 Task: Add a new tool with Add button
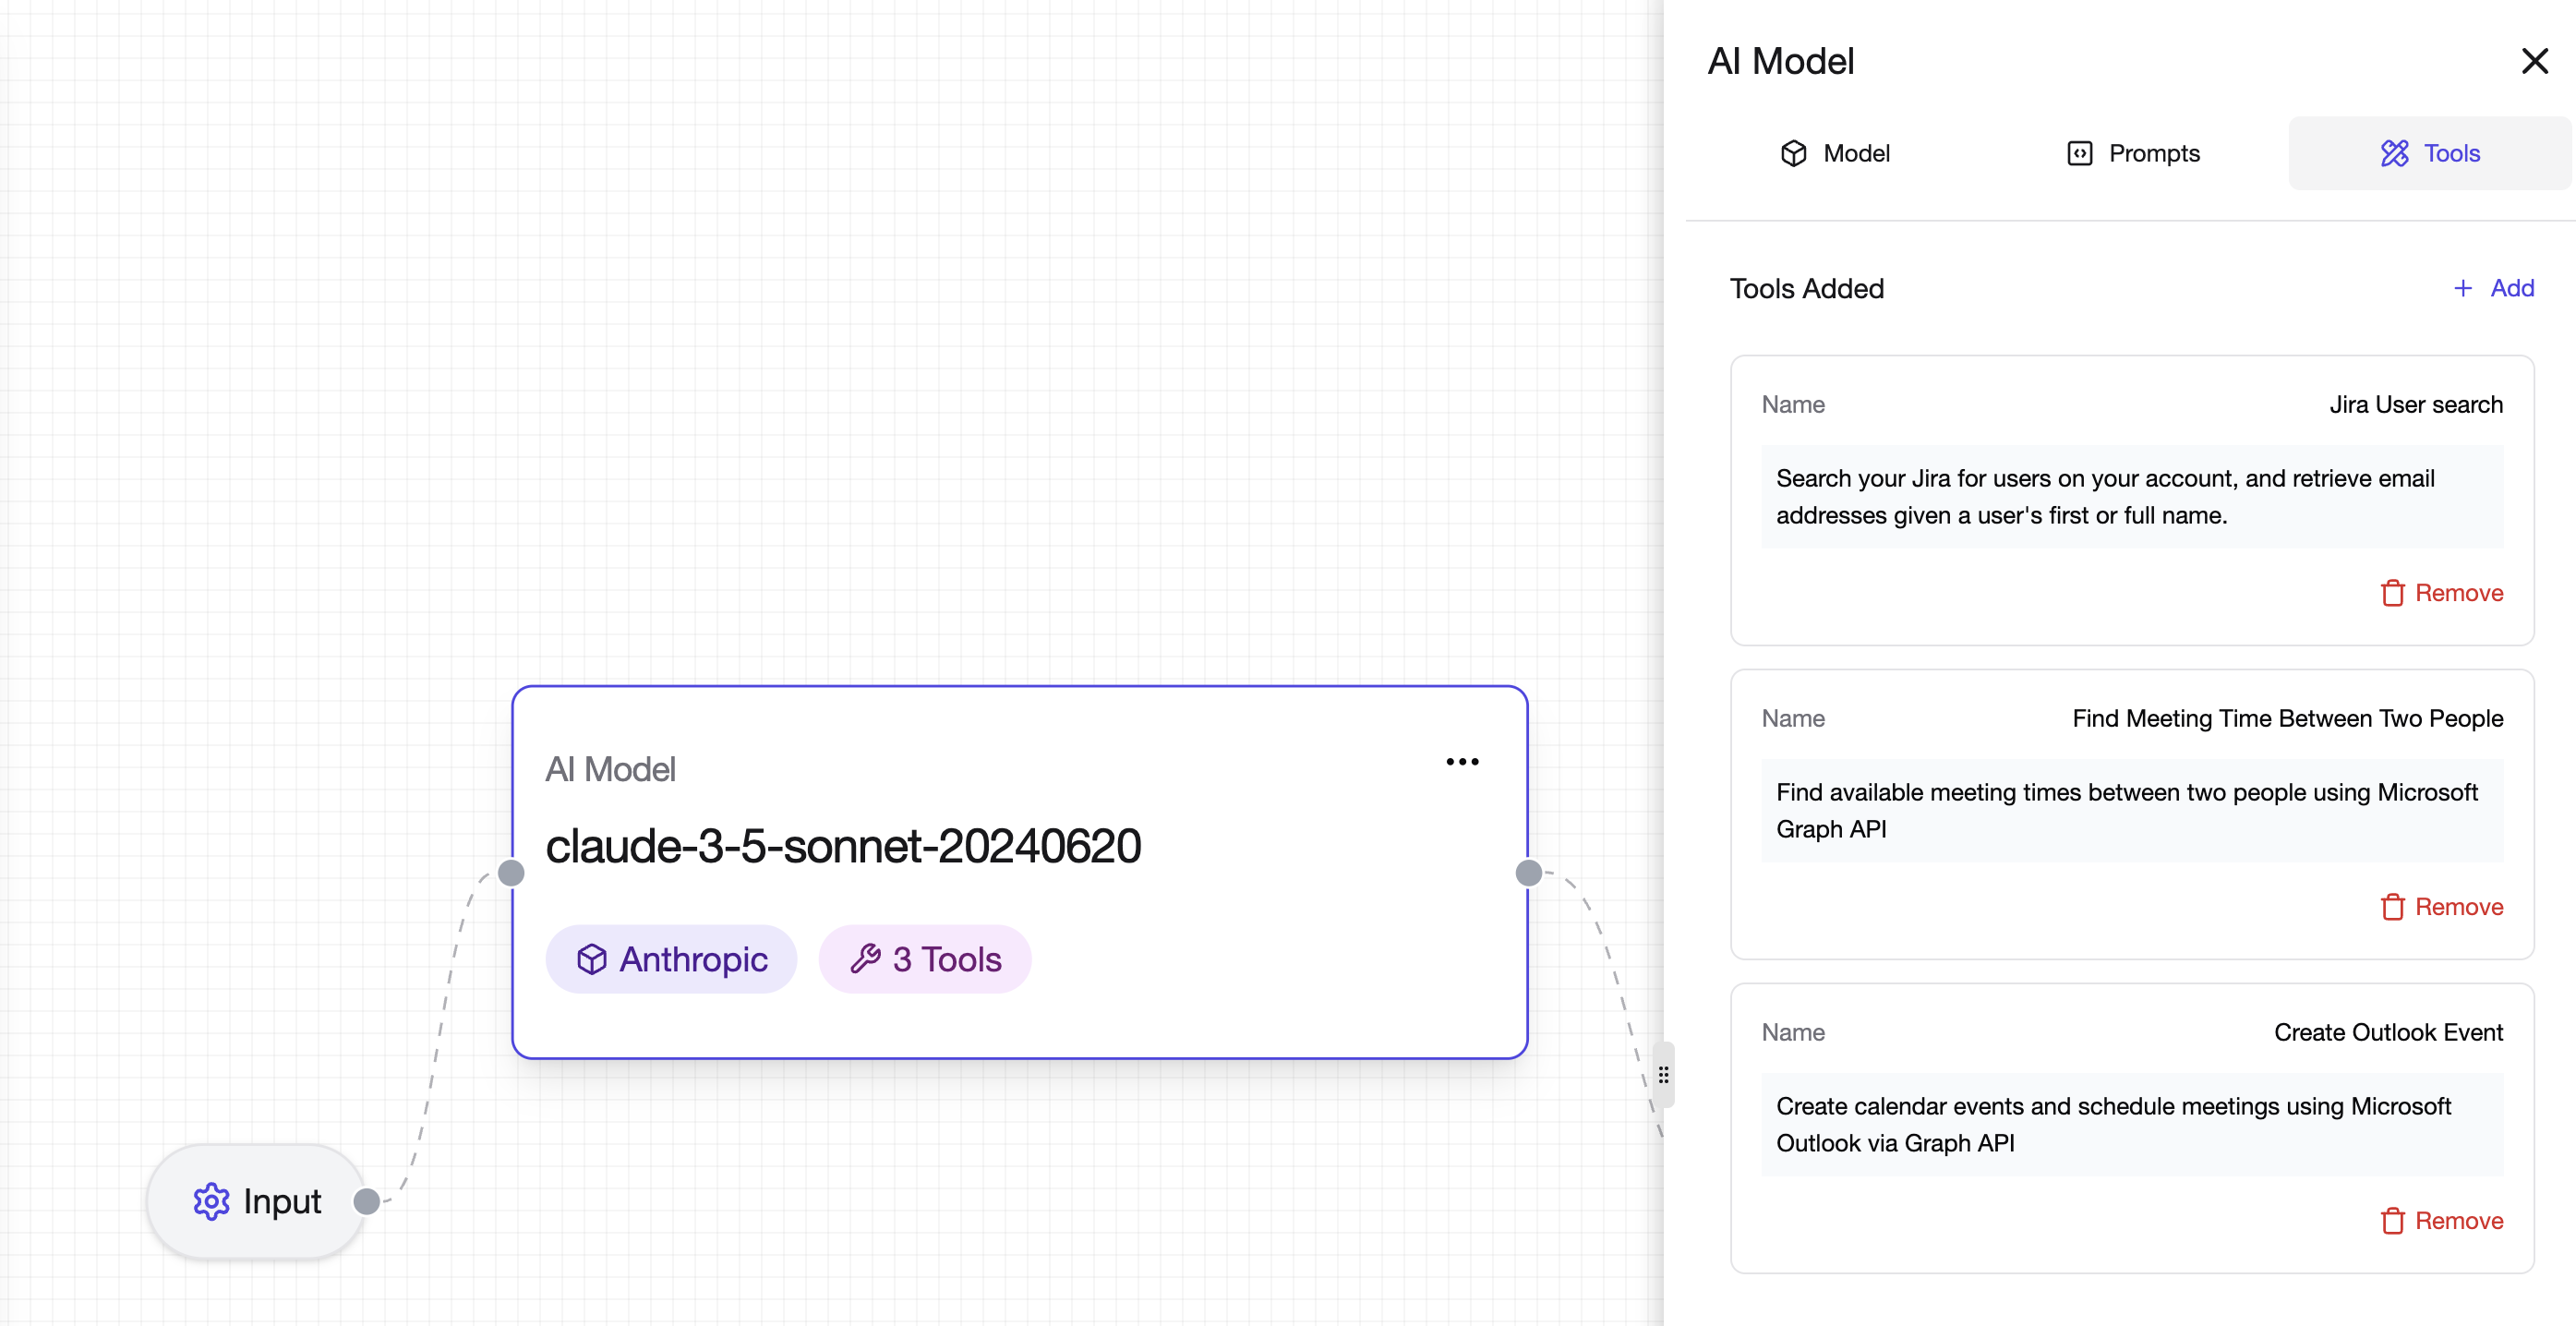[x=2493, y=288]
